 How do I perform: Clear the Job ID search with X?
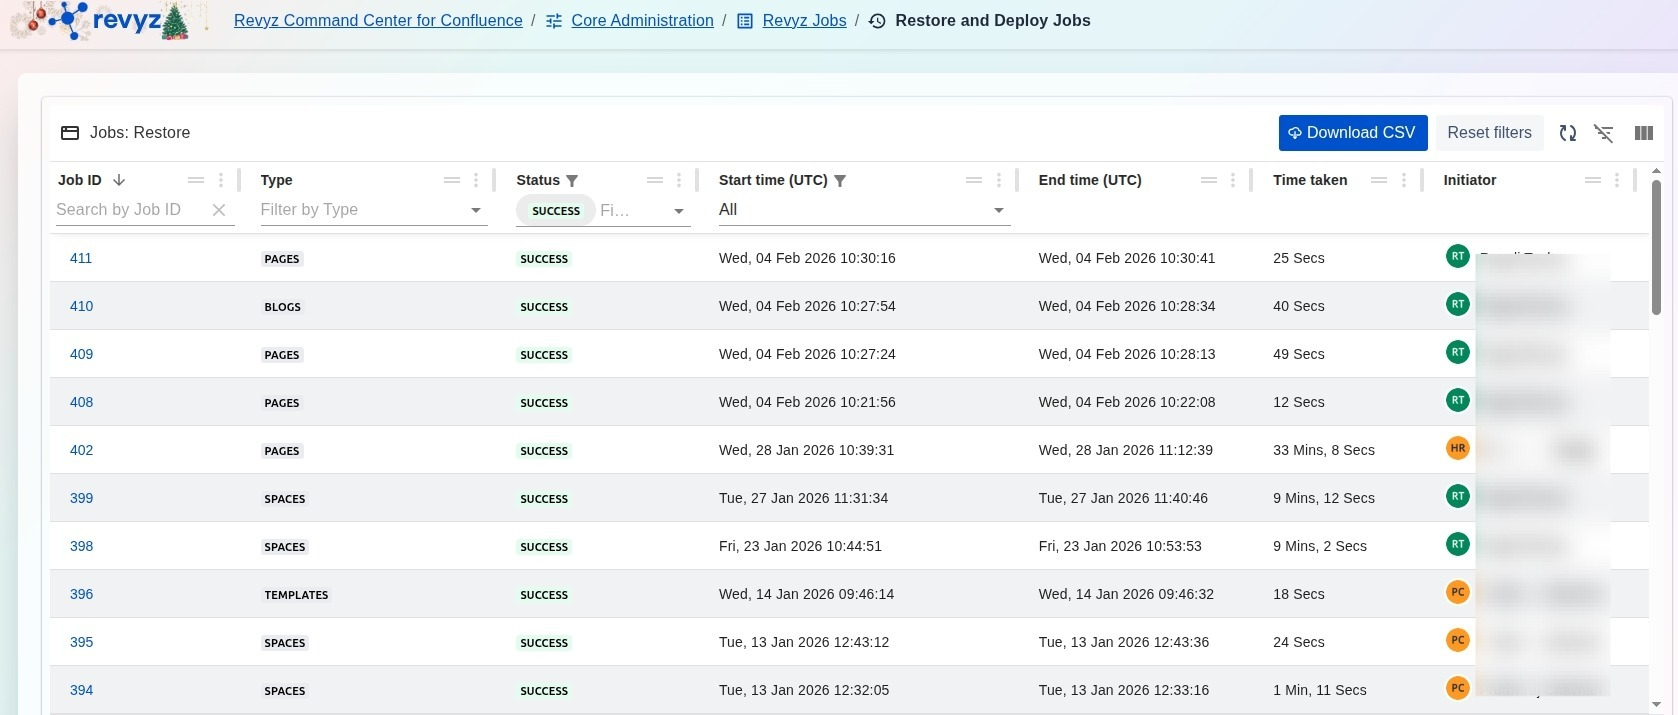tap(219, 210)
